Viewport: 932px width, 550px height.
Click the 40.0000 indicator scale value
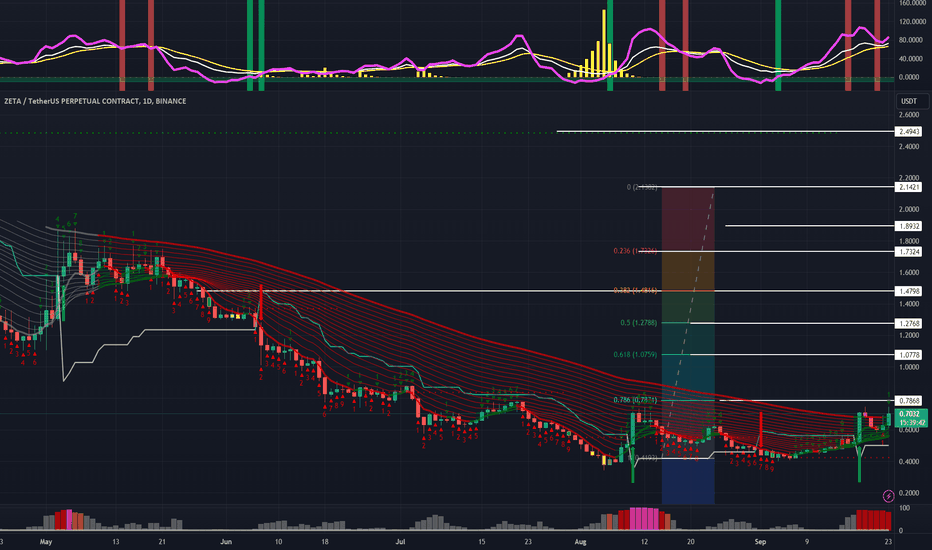912,58
